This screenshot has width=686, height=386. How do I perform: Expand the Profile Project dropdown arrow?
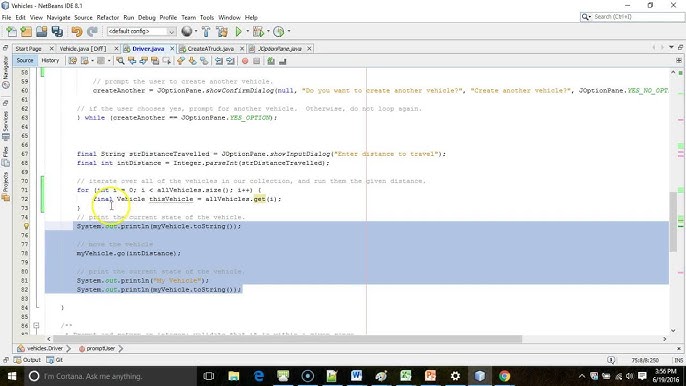(289, 32)
